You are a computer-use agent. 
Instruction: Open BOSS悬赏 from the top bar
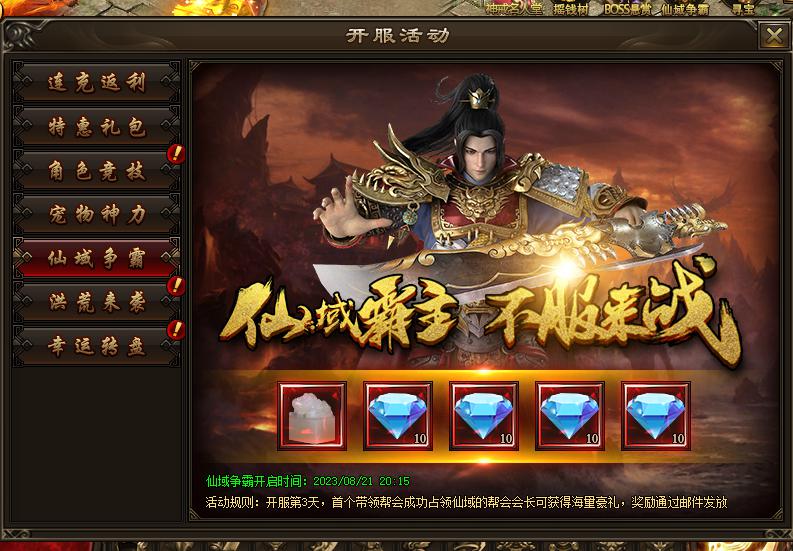tap(627, 9)
